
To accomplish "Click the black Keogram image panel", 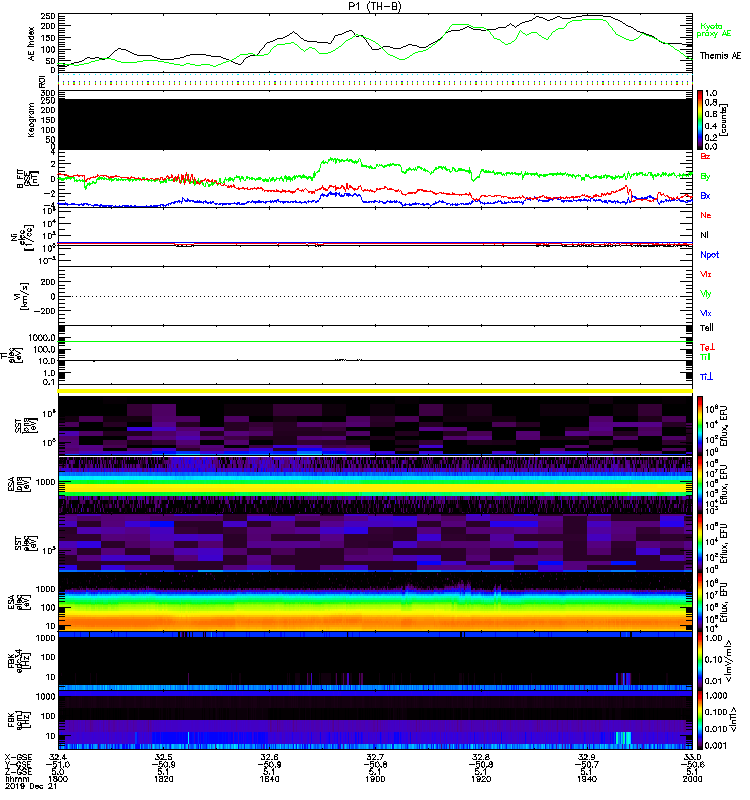I will click(x=375, y=124).
